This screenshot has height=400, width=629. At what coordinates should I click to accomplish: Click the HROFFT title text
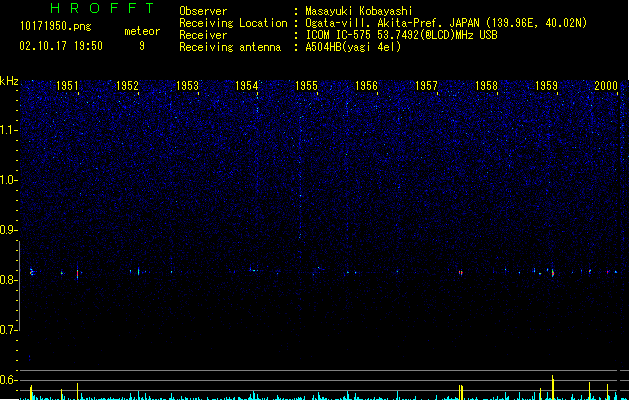[103, 8]
